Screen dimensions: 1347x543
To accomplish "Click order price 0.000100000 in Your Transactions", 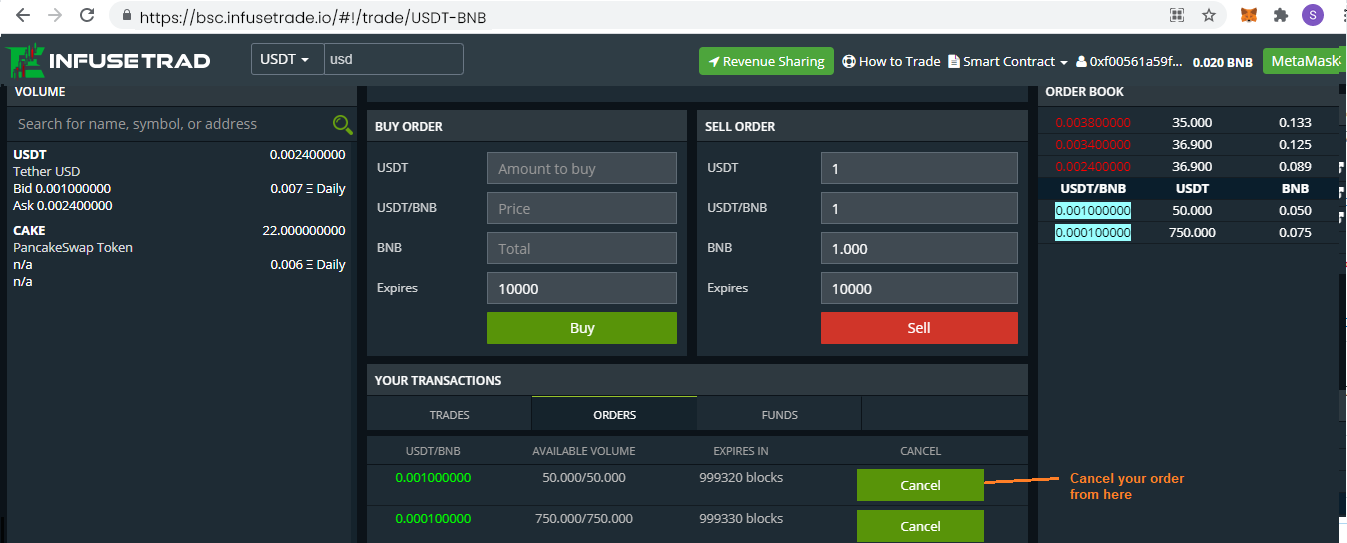I will click(433, 519).
